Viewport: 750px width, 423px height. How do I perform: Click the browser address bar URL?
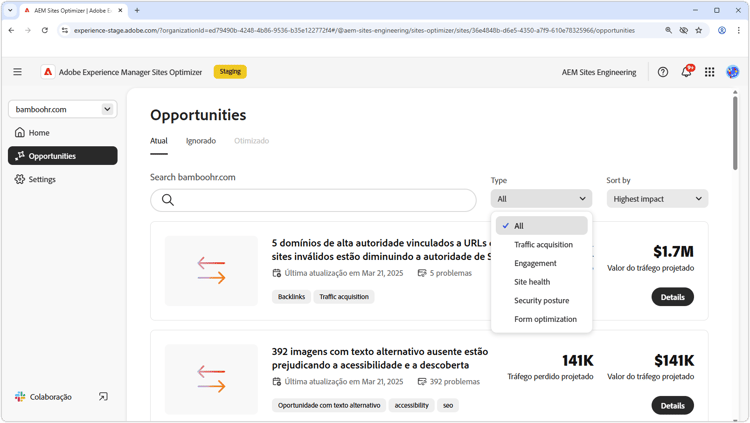click(354, 30)
